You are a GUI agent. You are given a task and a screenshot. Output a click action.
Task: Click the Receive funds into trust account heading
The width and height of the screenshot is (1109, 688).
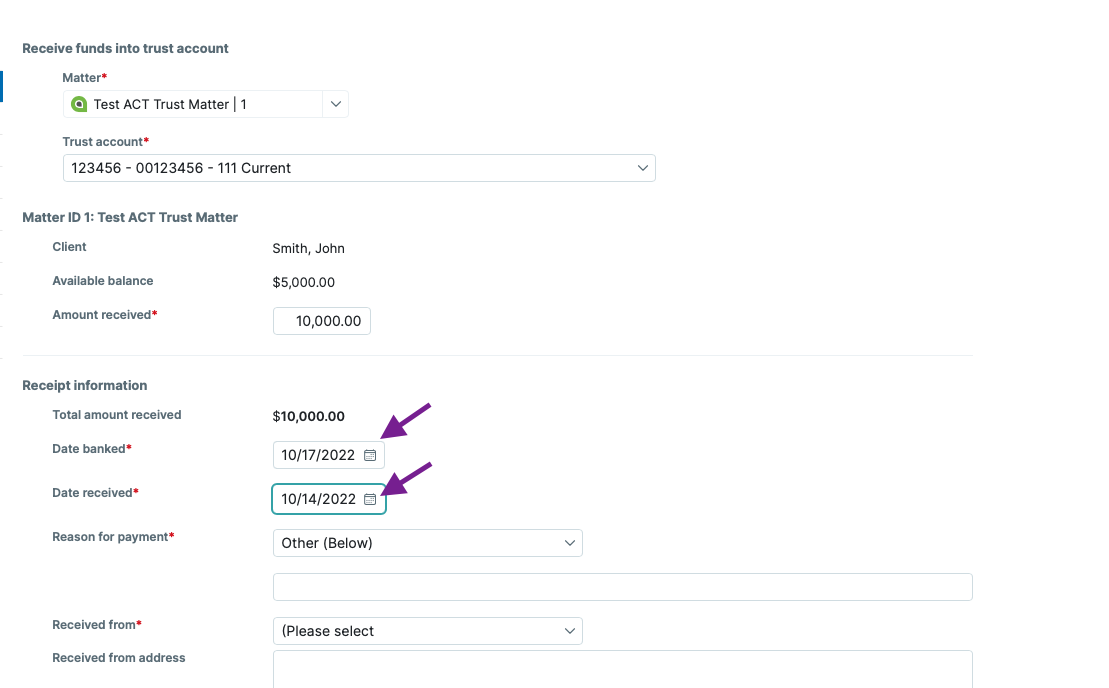point(125,49)
